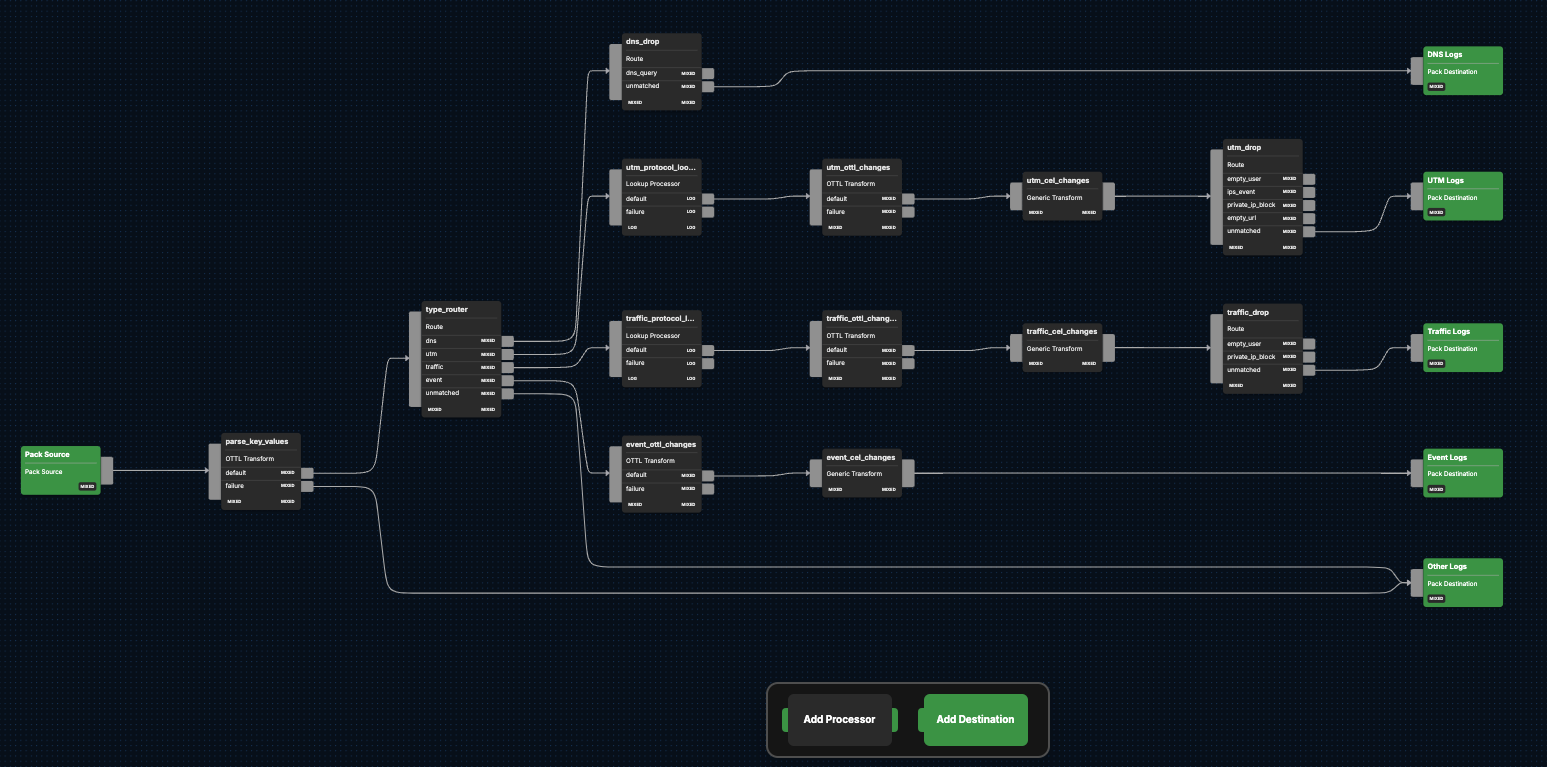Image resolution: width=1547 pixels, height=767 pixels.
Task: Click the failure output port of parse_key_values
Action: click(307, 487)
